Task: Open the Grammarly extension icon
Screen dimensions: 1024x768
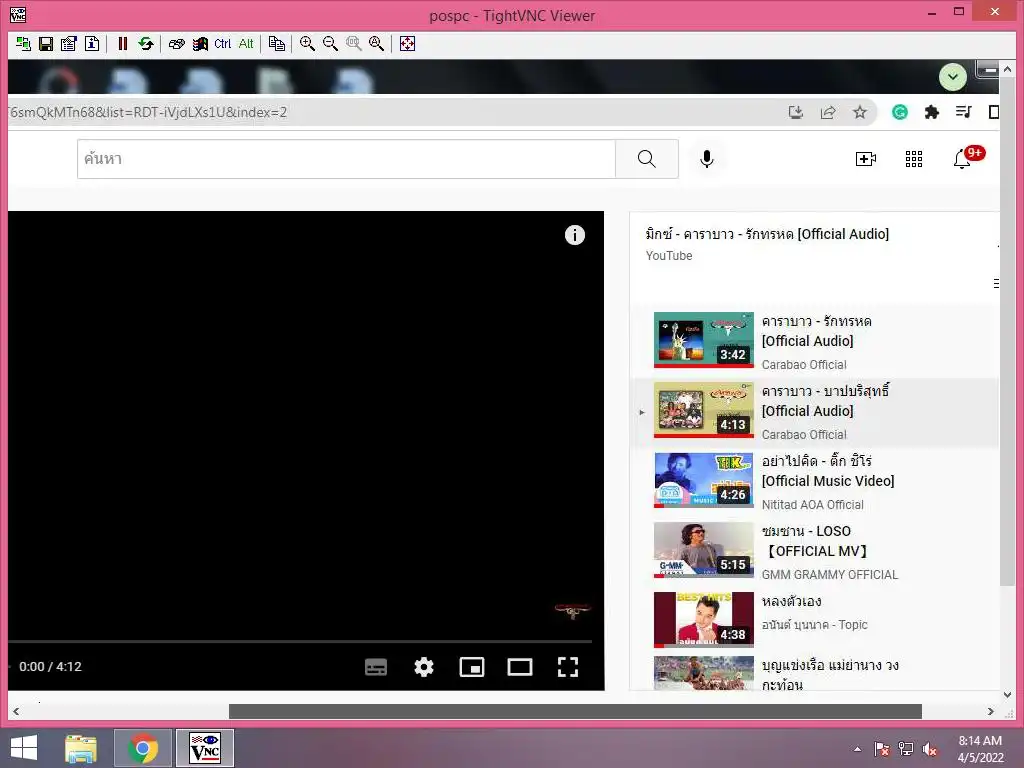Action: [x=900, y=112]
